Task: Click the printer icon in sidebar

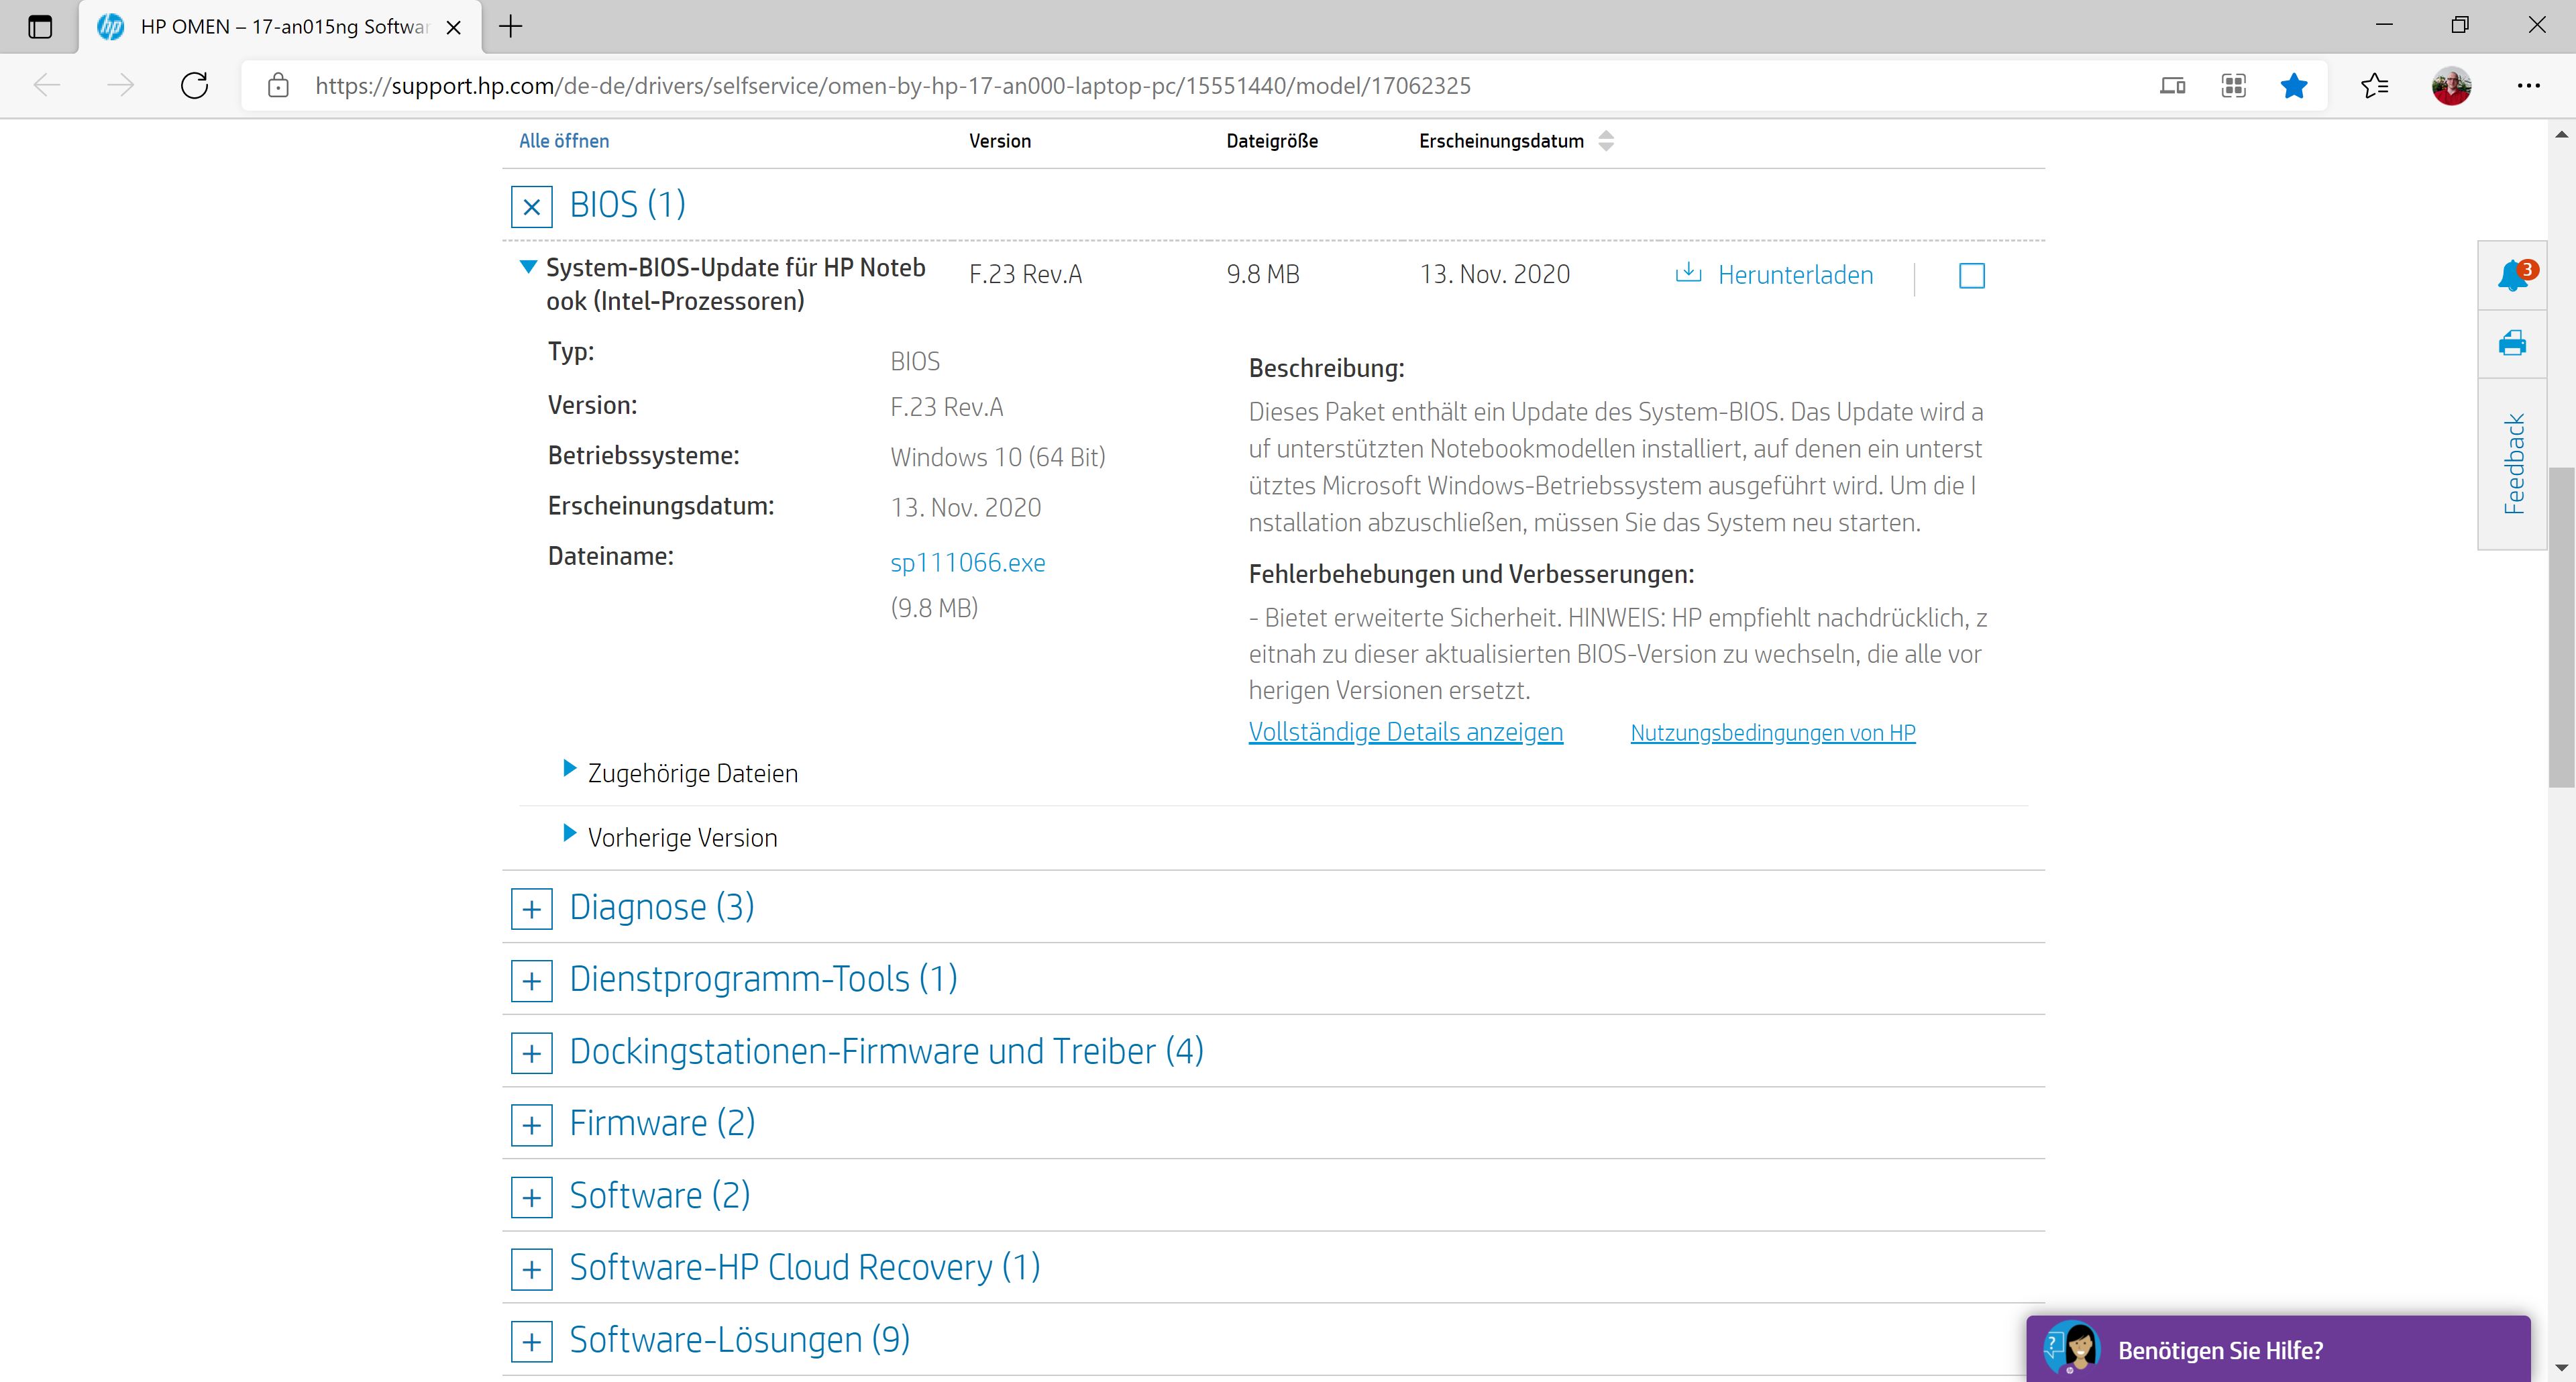Action: tap(2512, 344)
